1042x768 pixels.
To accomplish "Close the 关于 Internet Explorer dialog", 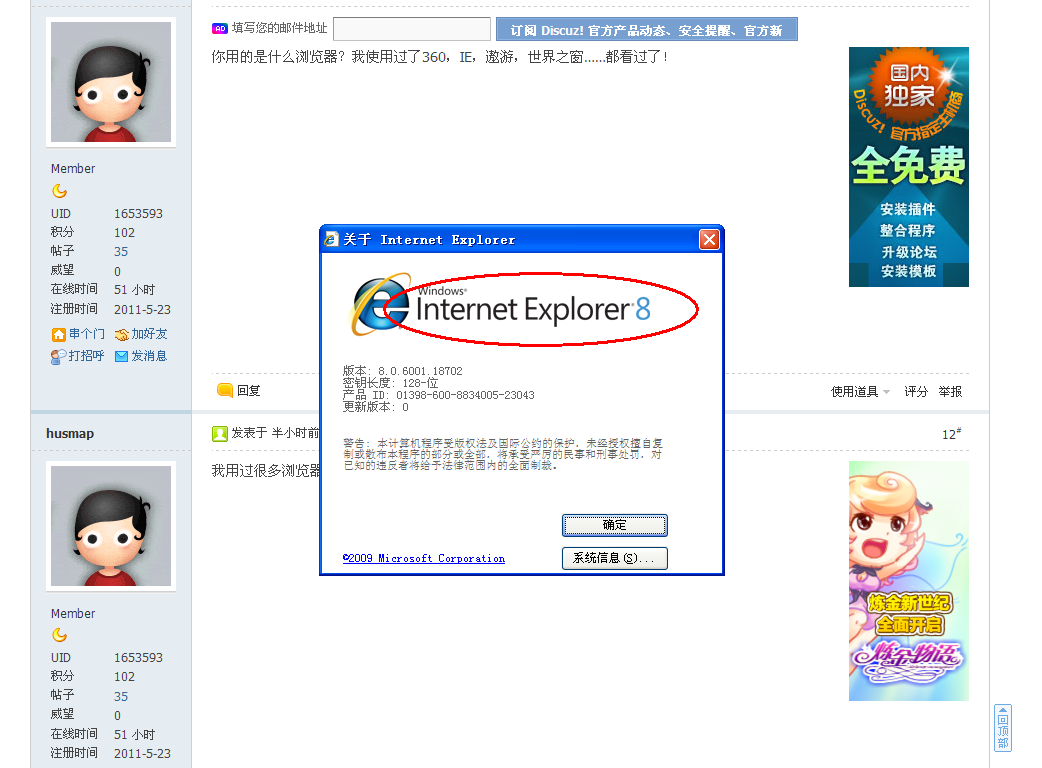I will pos(709,239).
